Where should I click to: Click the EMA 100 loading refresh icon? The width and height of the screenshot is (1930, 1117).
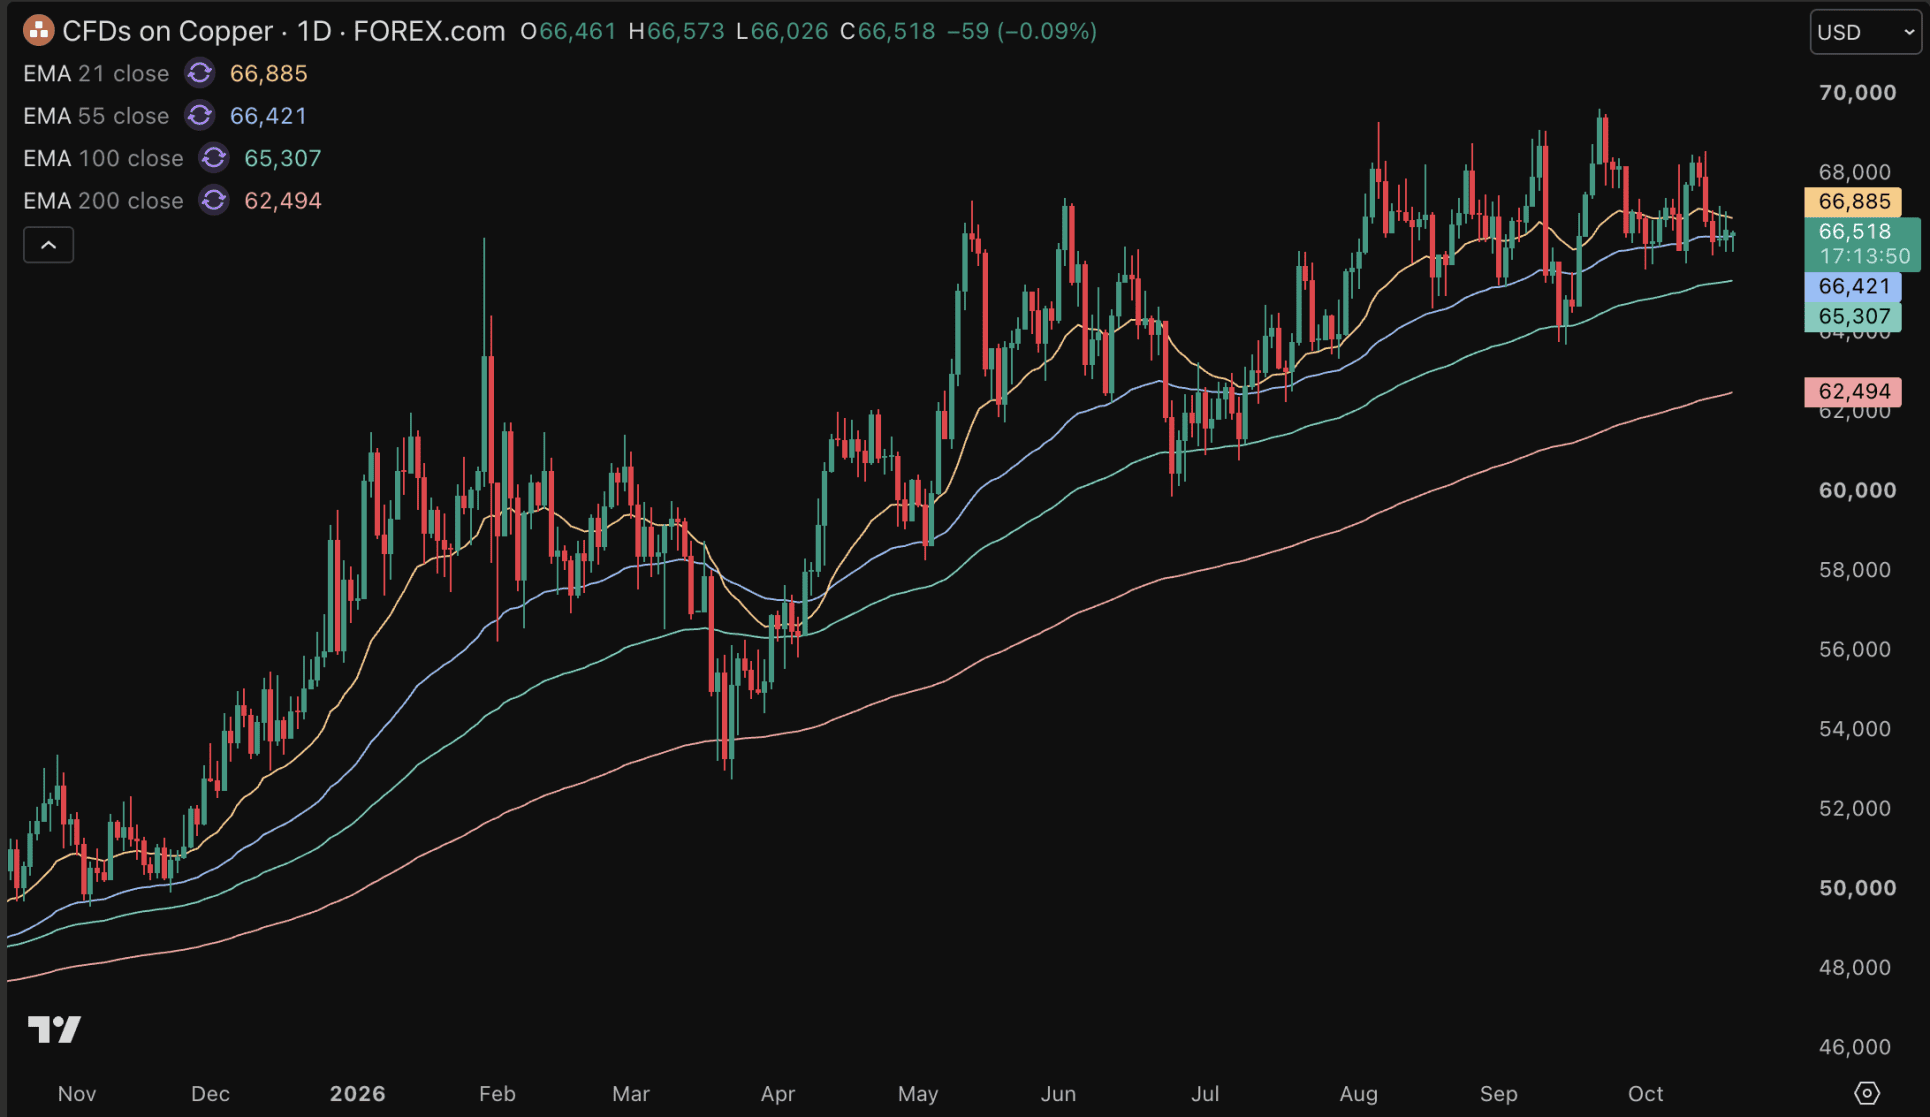point(214,158)
